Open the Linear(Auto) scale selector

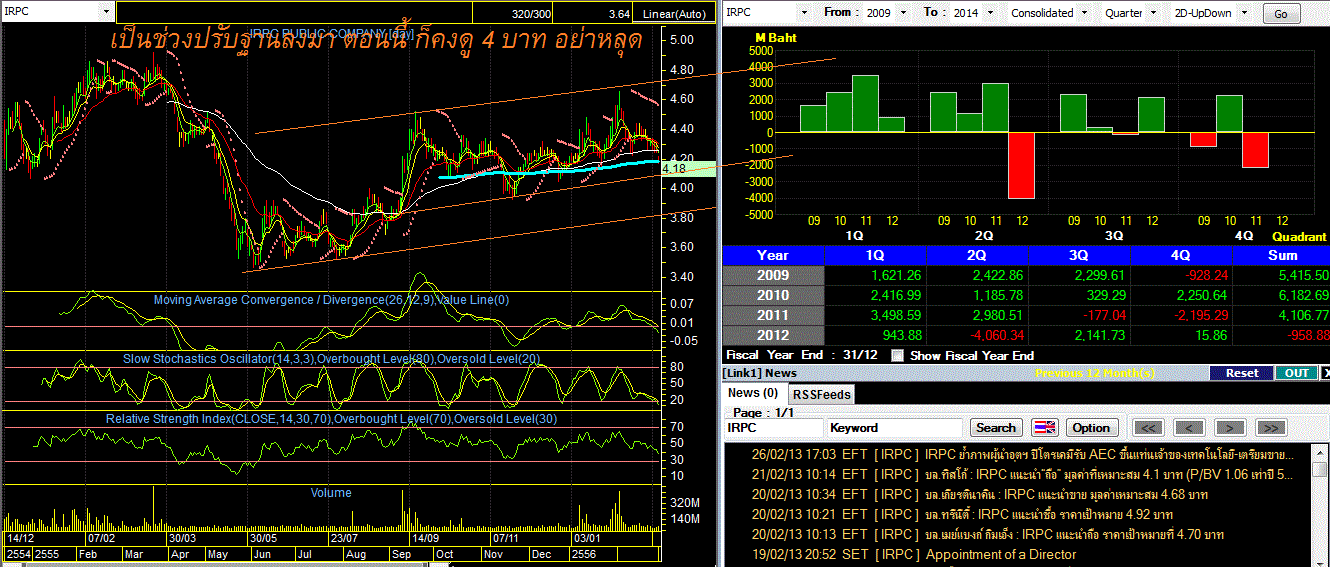tap(673, 13)
